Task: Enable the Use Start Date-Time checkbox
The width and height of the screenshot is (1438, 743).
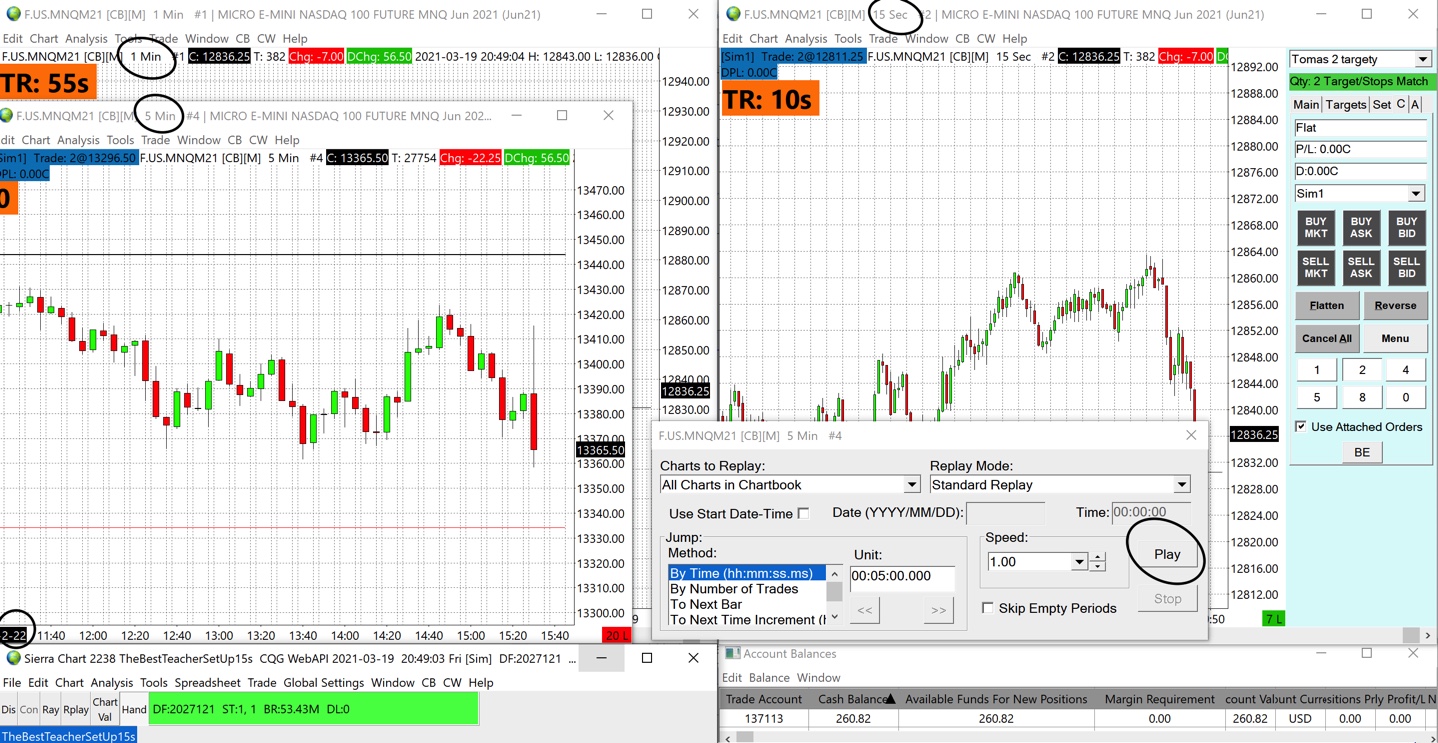Action: pyautogui.click(x=803, y=513)
